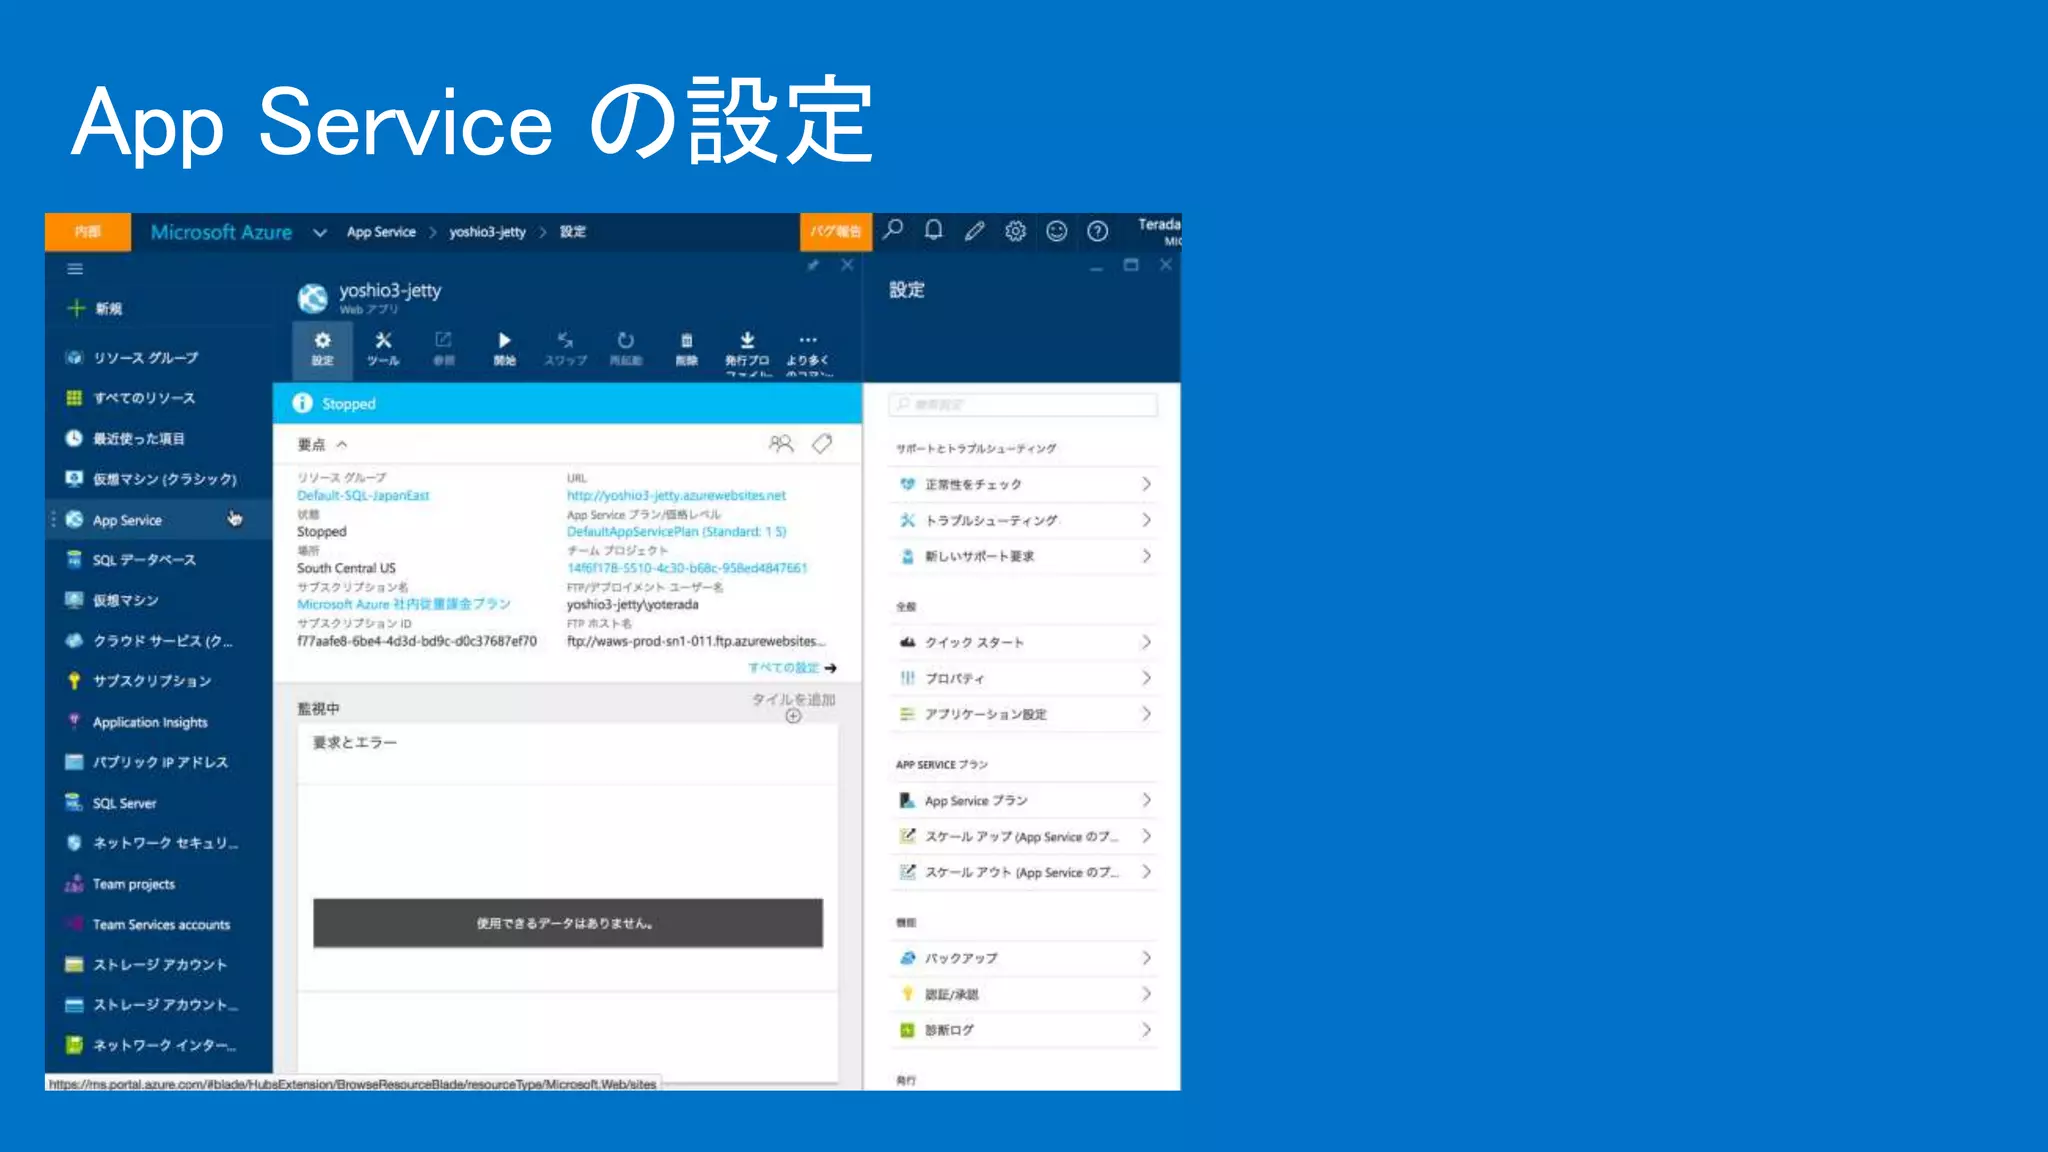Open the help question mark icon

coord(1097,231)
